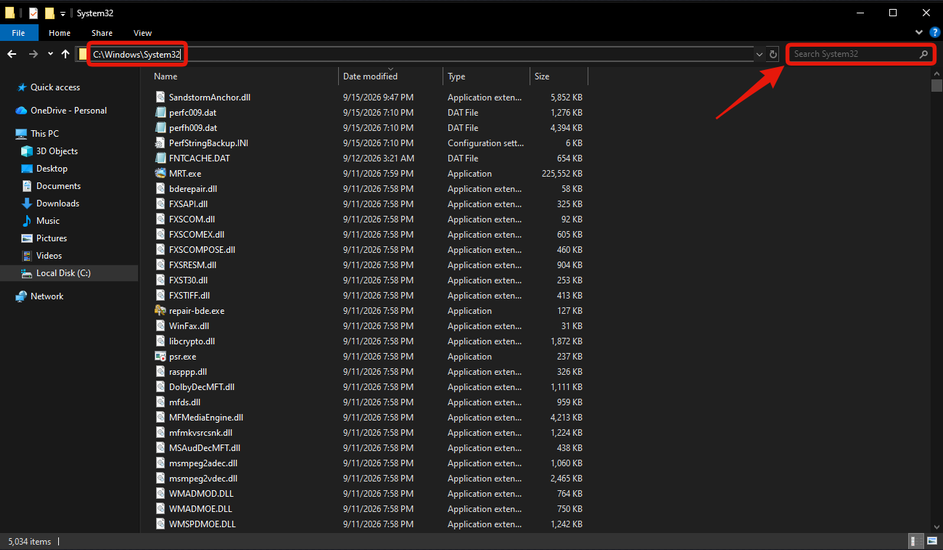
Task: Click the 9/12/2026 3:21 AM date cell
Action: (378, 158)
